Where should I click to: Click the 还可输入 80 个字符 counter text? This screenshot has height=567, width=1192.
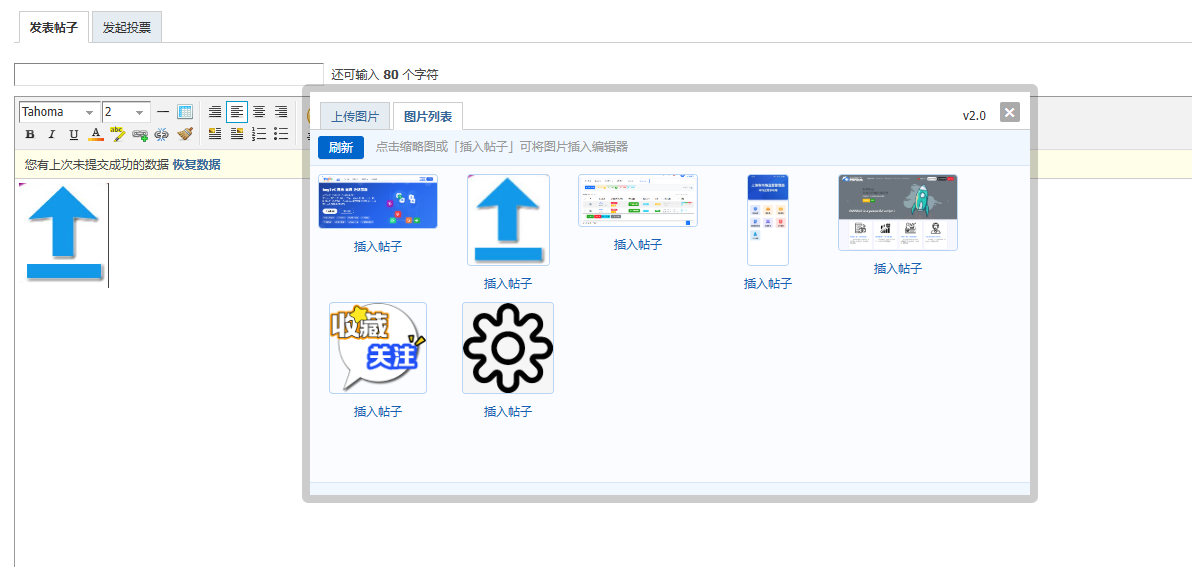pyautogui.click(x=385, y=74)
